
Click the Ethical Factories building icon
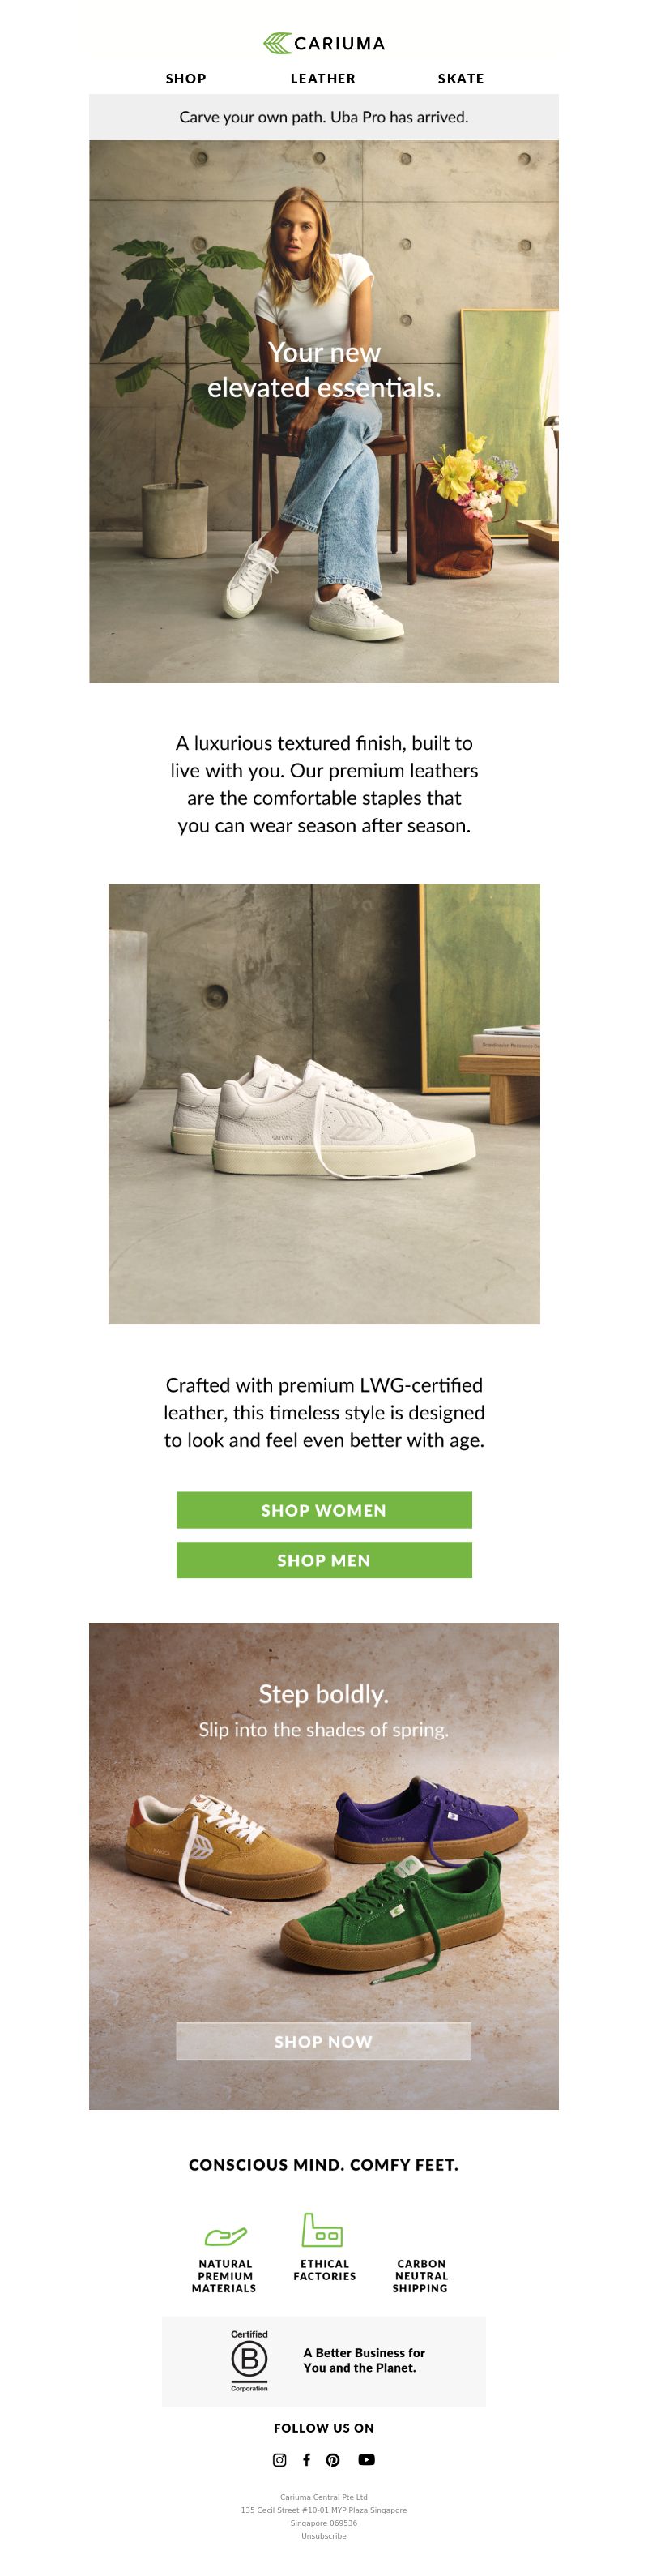(322, 2229)
